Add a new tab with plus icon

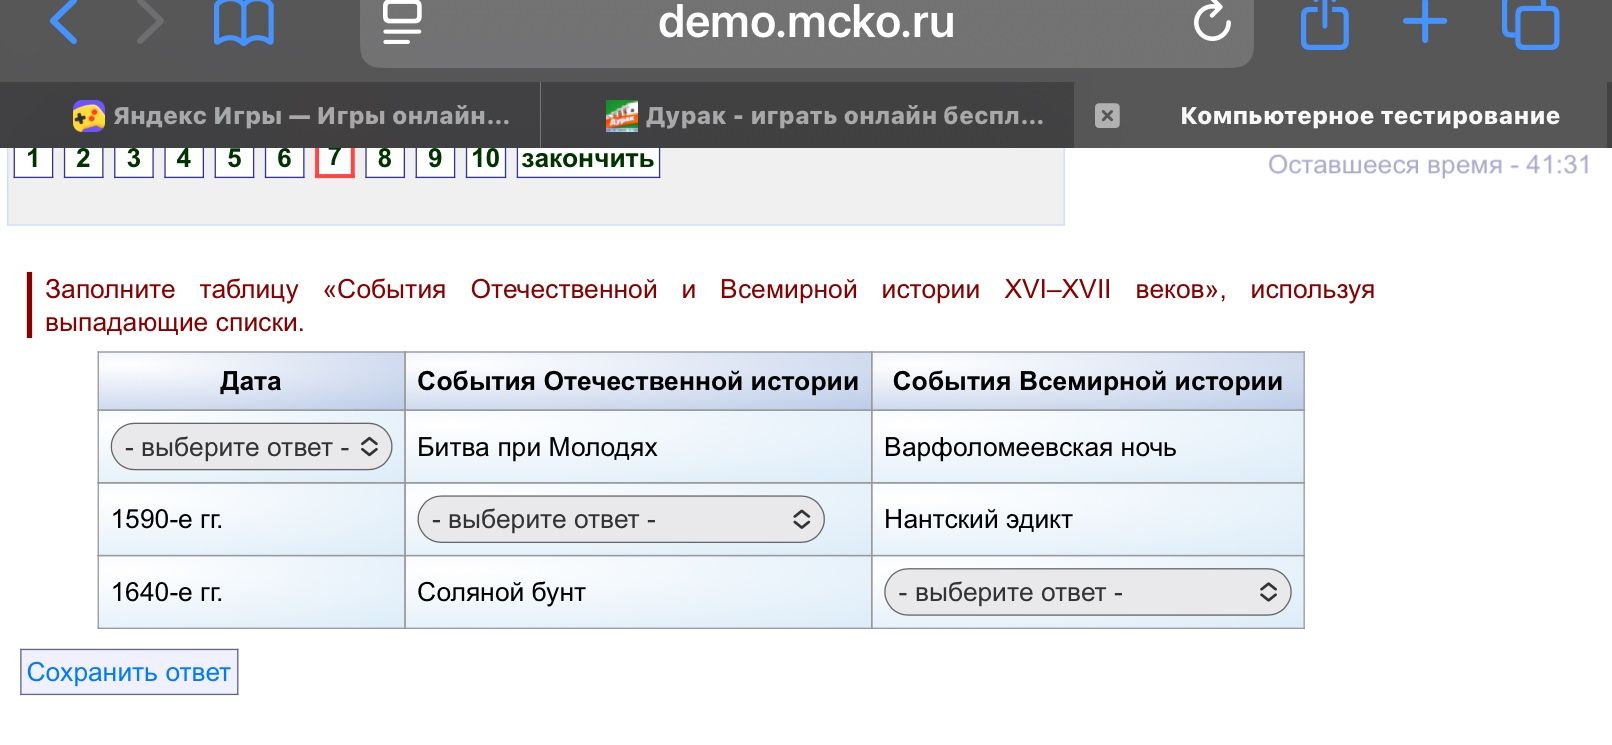1425,22
